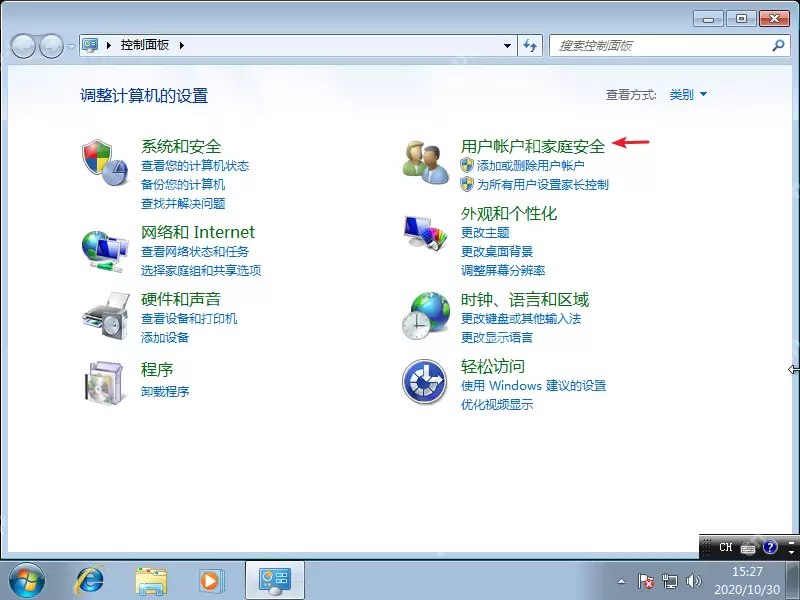Open 添加或删除用户帐户

[529, 166]
